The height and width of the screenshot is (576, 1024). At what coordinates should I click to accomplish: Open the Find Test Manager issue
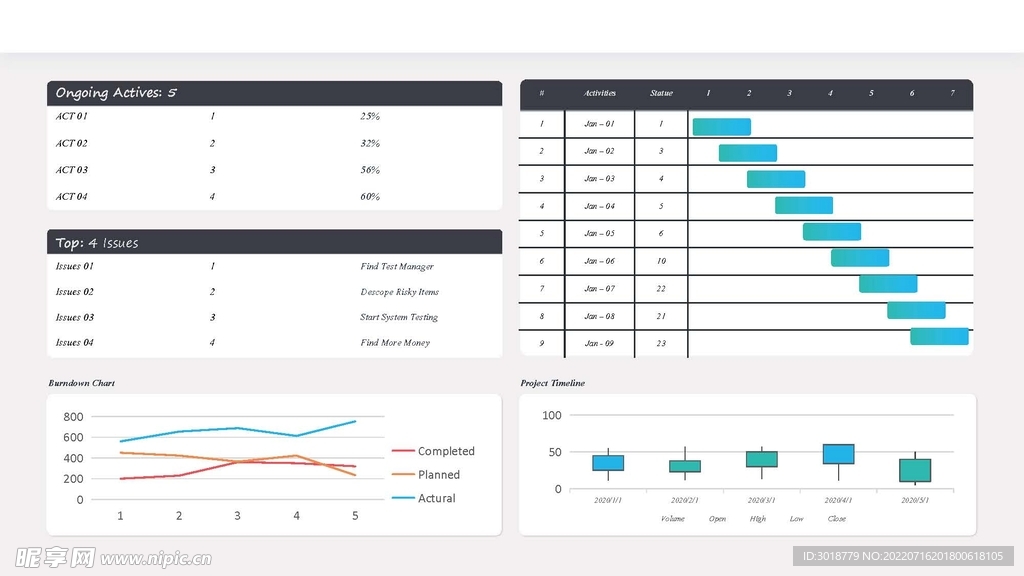pos(397,267)
